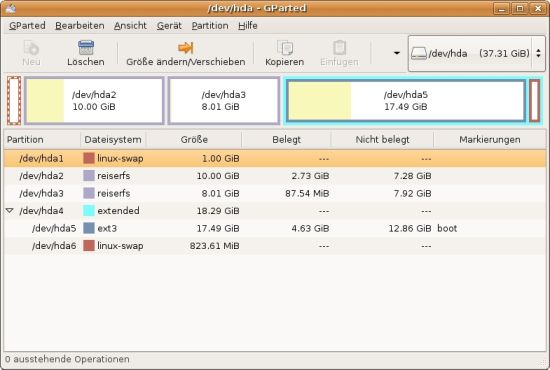Click the Kopieren copy partition icon
Viewport: 550px width, 370px height.
[x=284, y=48]
